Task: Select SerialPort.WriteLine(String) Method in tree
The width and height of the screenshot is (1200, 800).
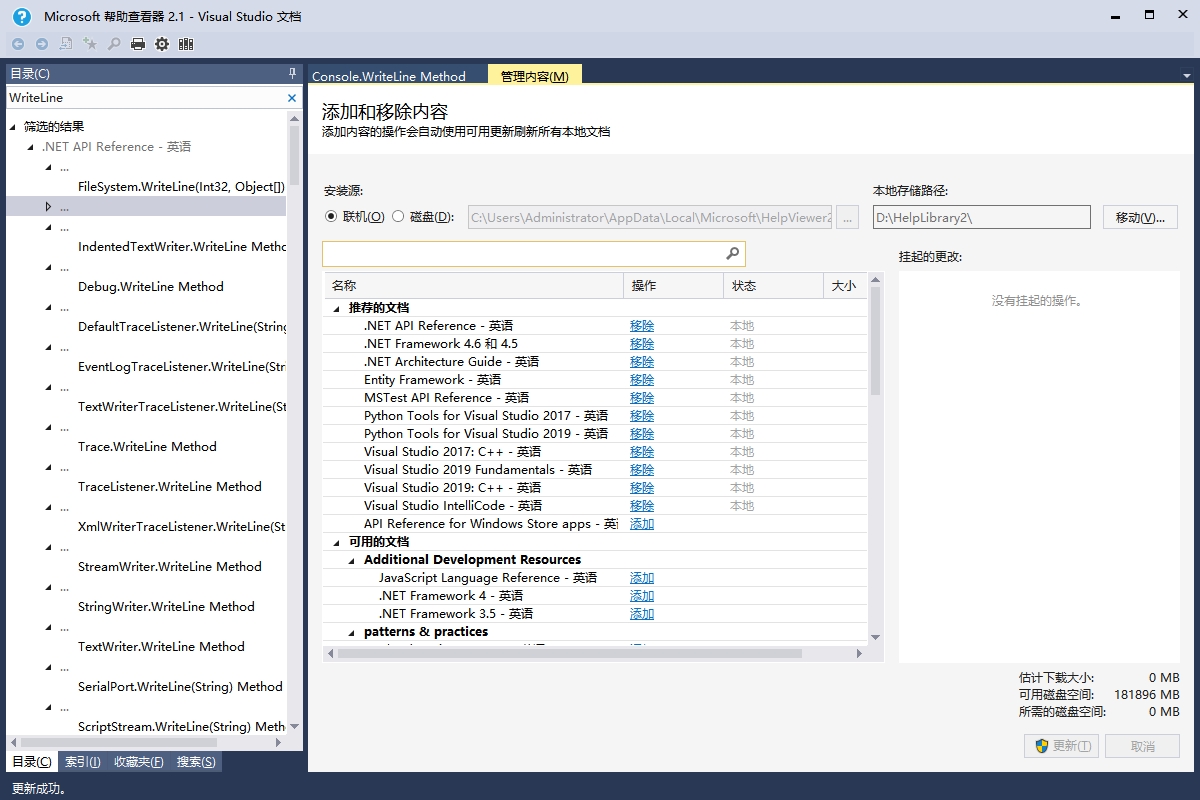Action: click(x=180, y=687)
